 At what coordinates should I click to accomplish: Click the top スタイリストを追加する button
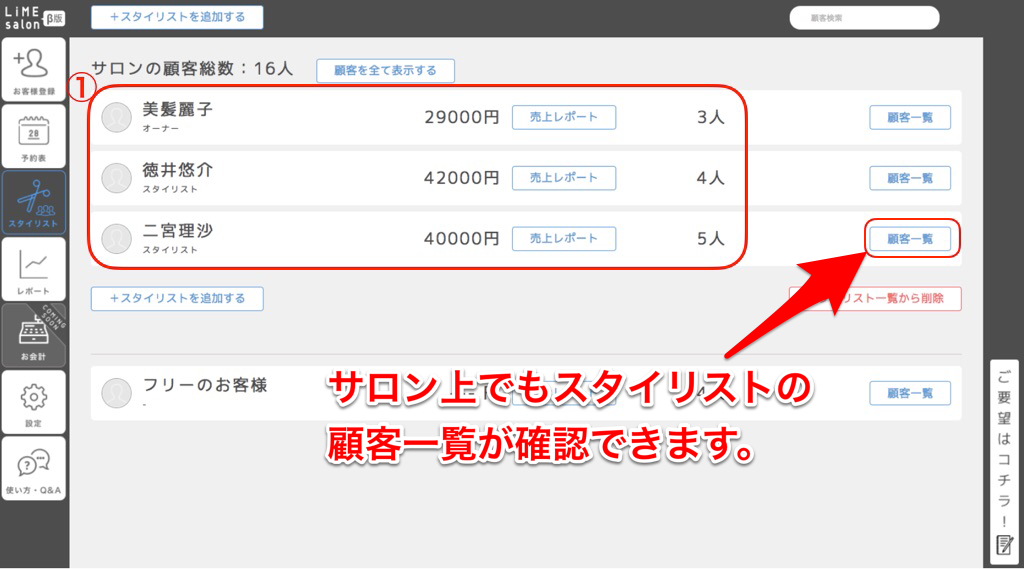point(177,17)
